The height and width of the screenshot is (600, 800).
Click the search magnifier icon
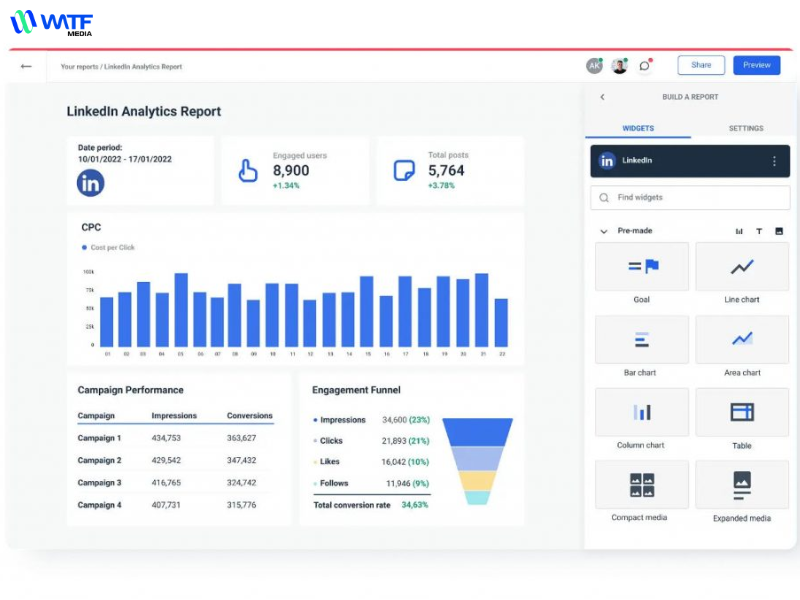[604, 197]
